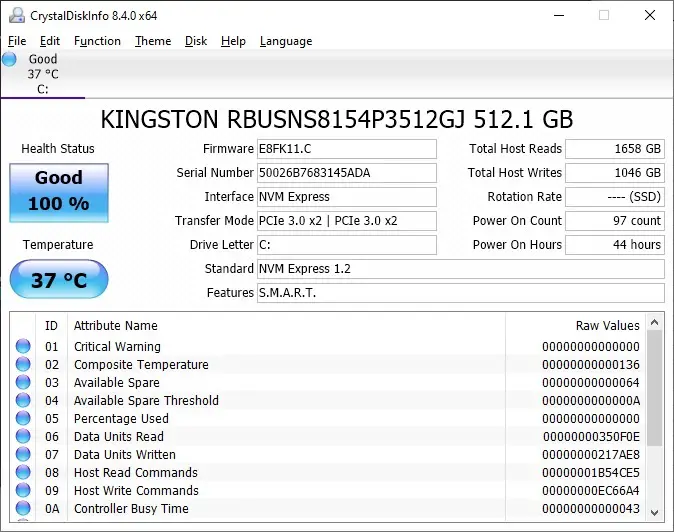Viewport: 674px width, 532px height.
Task: Click the scroll down arrow of attribute list
Action: click(x=655, y=512)
